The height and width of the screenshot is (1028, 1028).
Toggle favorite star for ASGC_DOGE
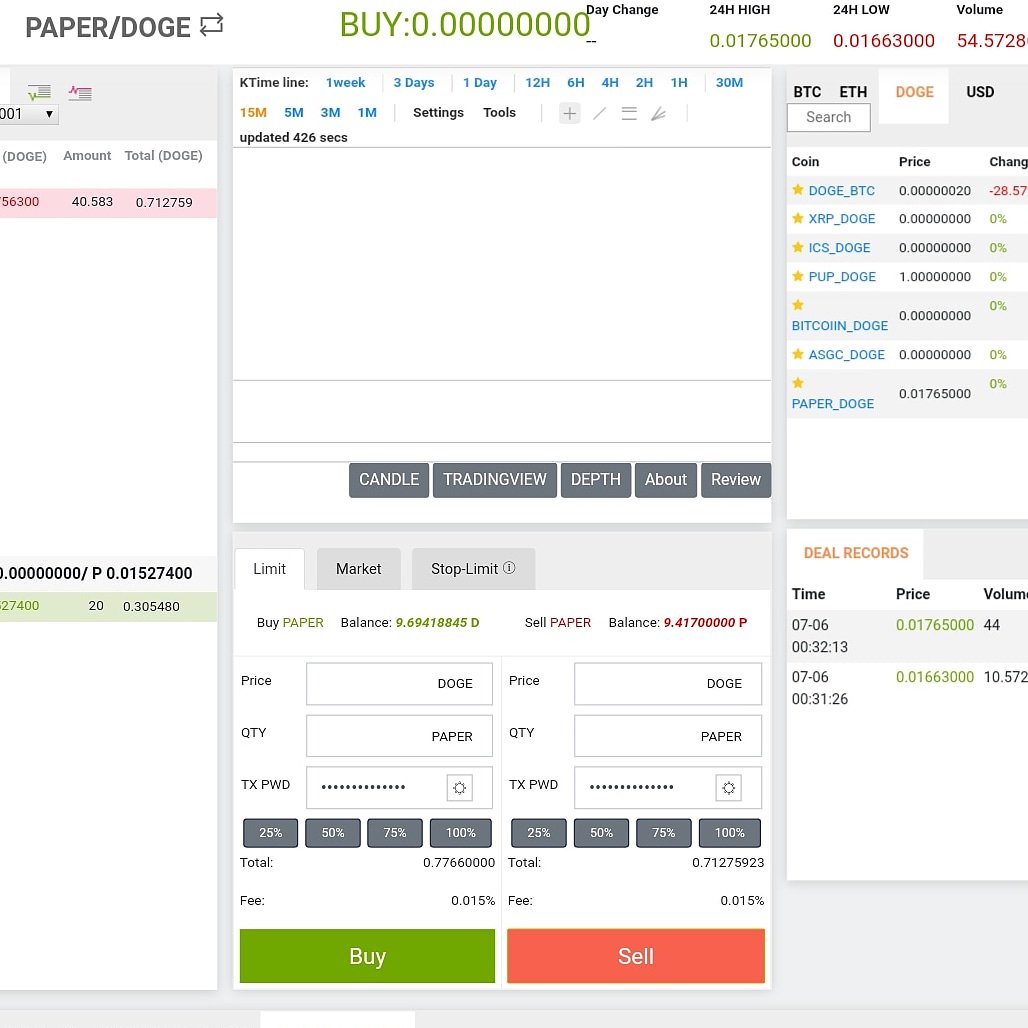pos(798,354)
